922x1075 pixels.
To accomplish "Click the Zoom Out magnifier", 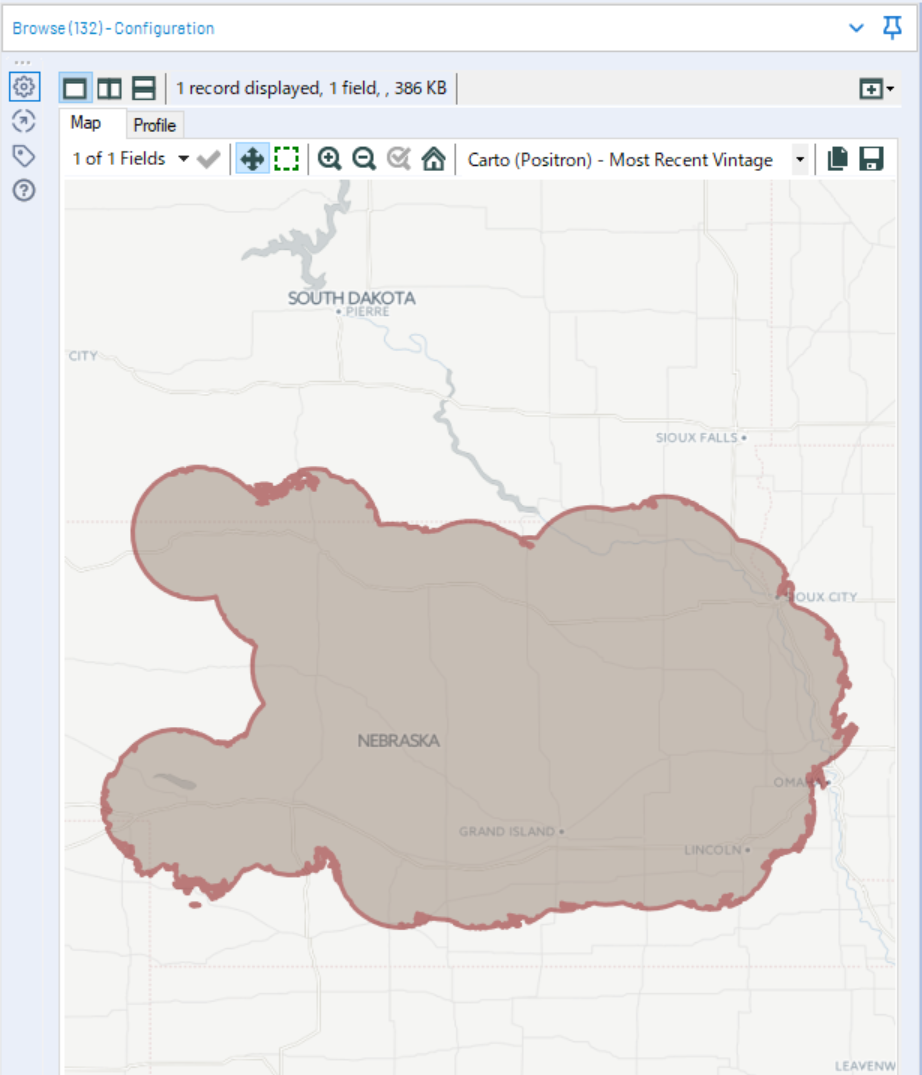I will coord(364,159).
